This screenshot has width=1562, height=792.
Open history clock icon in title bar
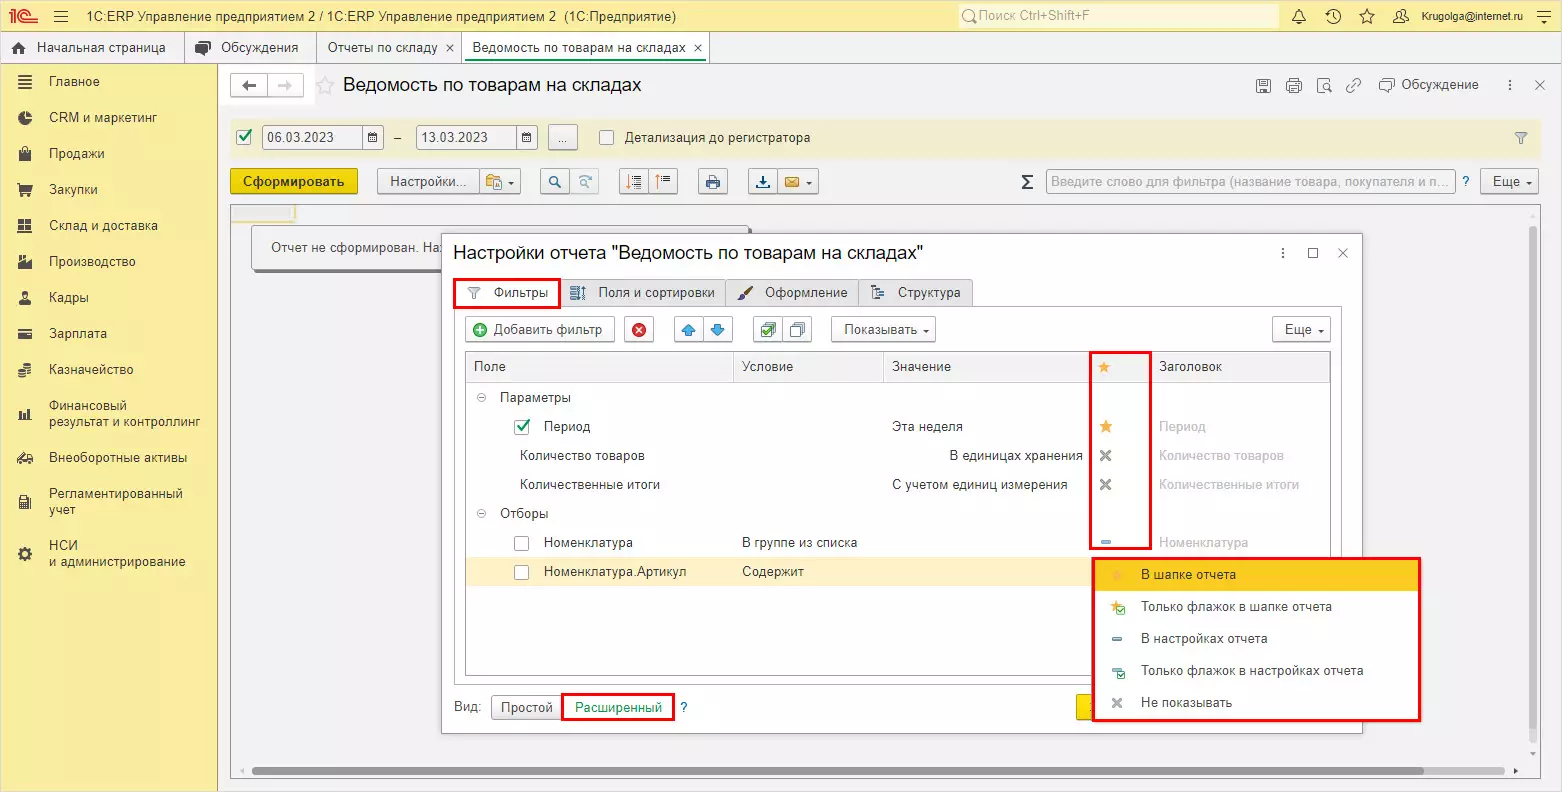(1333, 17)
